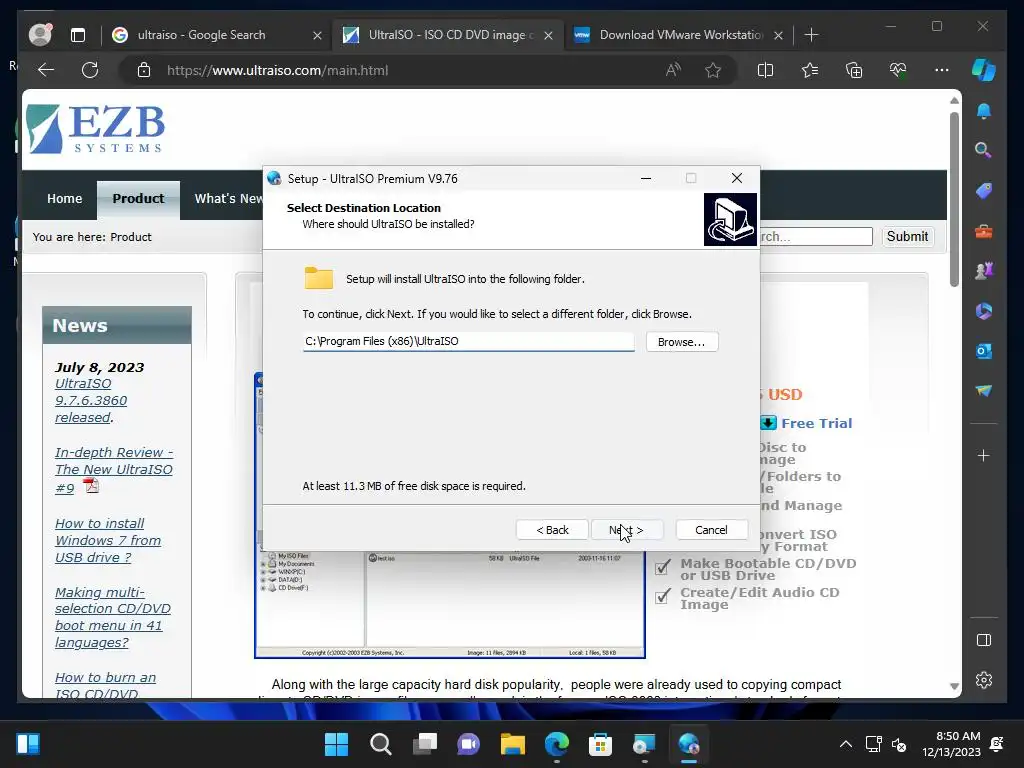
Task: Click the Submit button on webpage
Action: 907,236
